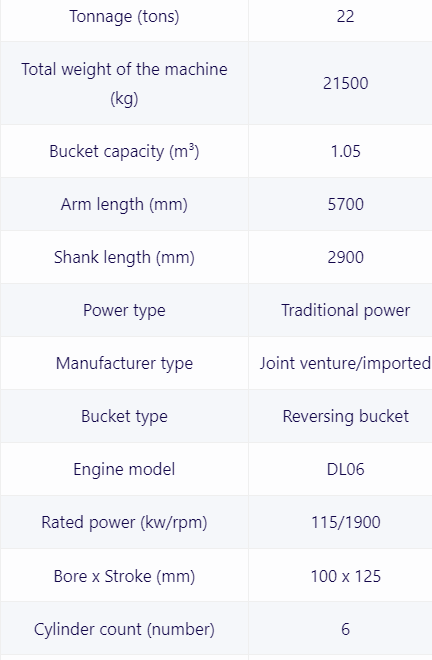Click the Manufacturer type label
Image resolution: width=432 pixels, height=660 pixels.
point(124,364)
